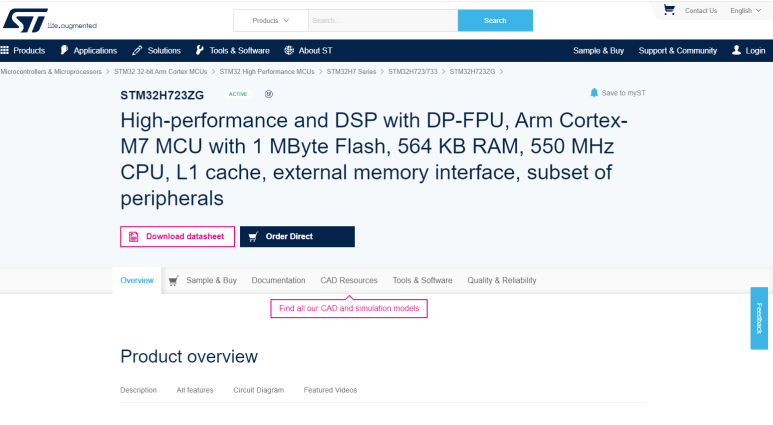Screen dimensions: 773x425
Task: Open Sample & Buy in top navbar
Action: pos(598,50)
